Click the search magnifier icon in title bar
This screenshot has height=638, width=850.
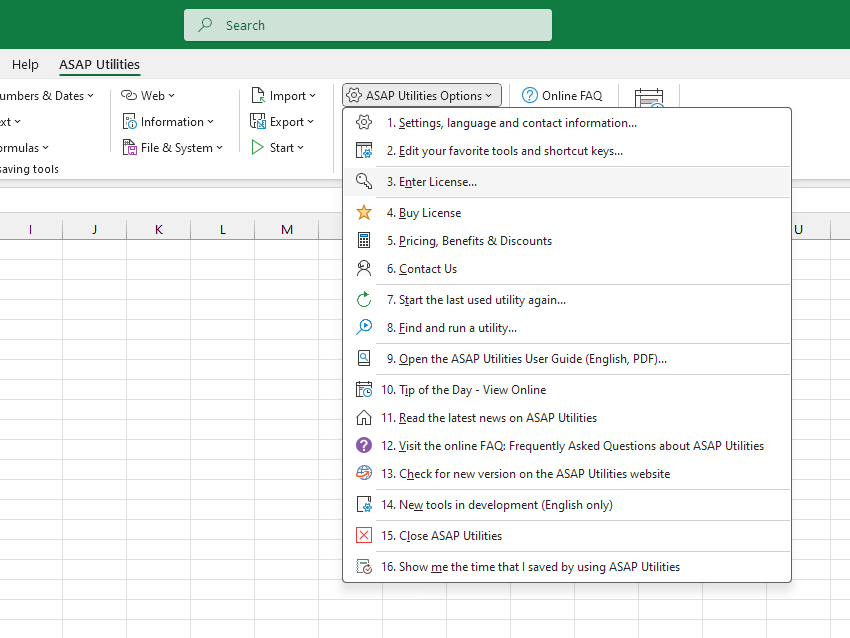click(x=205, y=24)
